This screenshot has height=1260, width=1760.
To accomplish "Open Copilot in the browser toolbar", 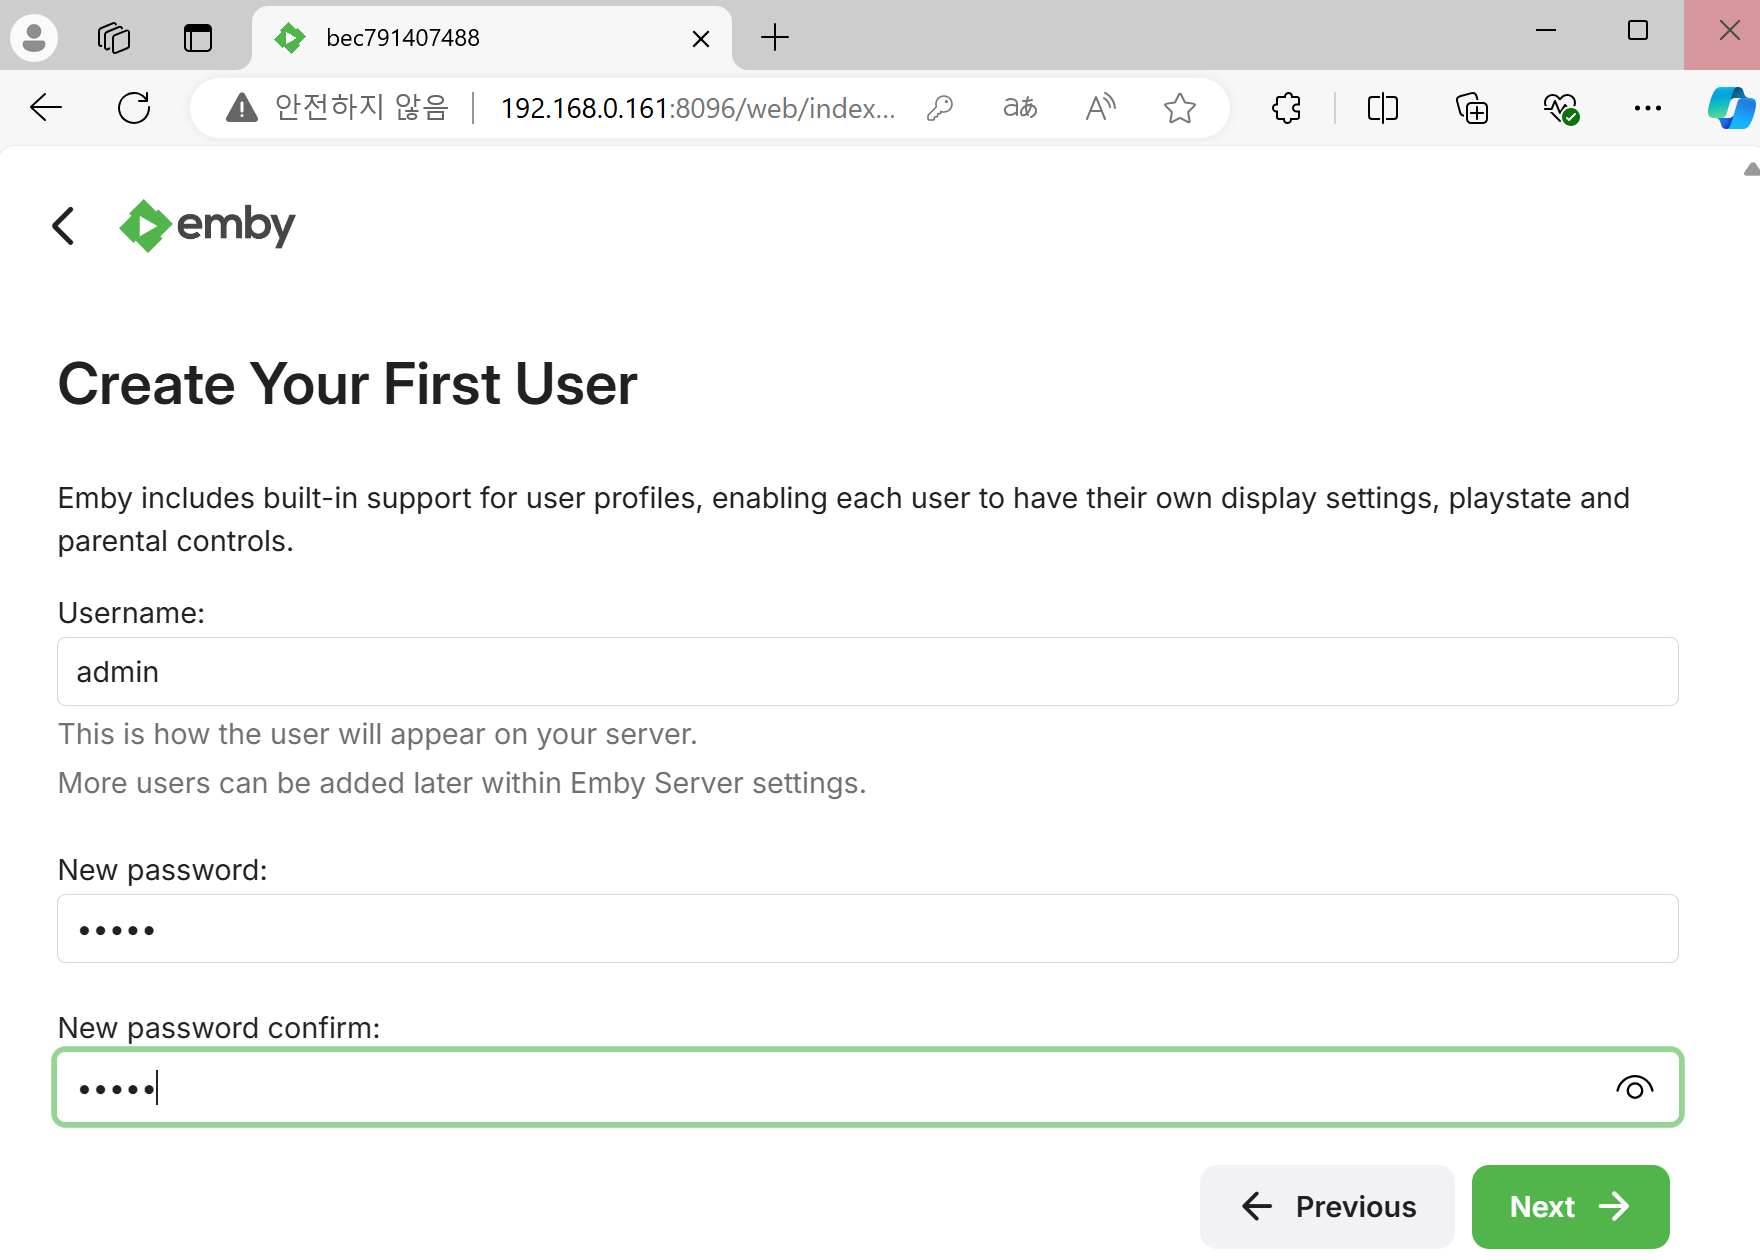I will coord(1729,108).
